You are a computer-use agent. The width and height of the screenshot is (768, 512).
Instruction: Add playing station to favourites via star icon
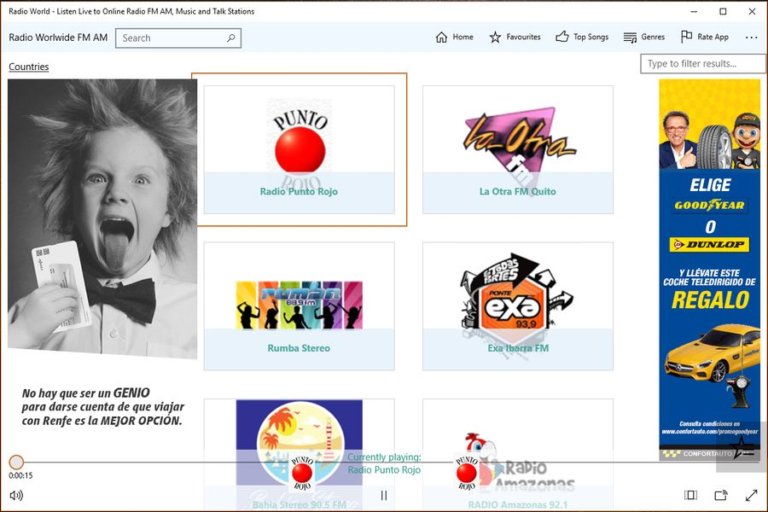click(x=742, y=446)
